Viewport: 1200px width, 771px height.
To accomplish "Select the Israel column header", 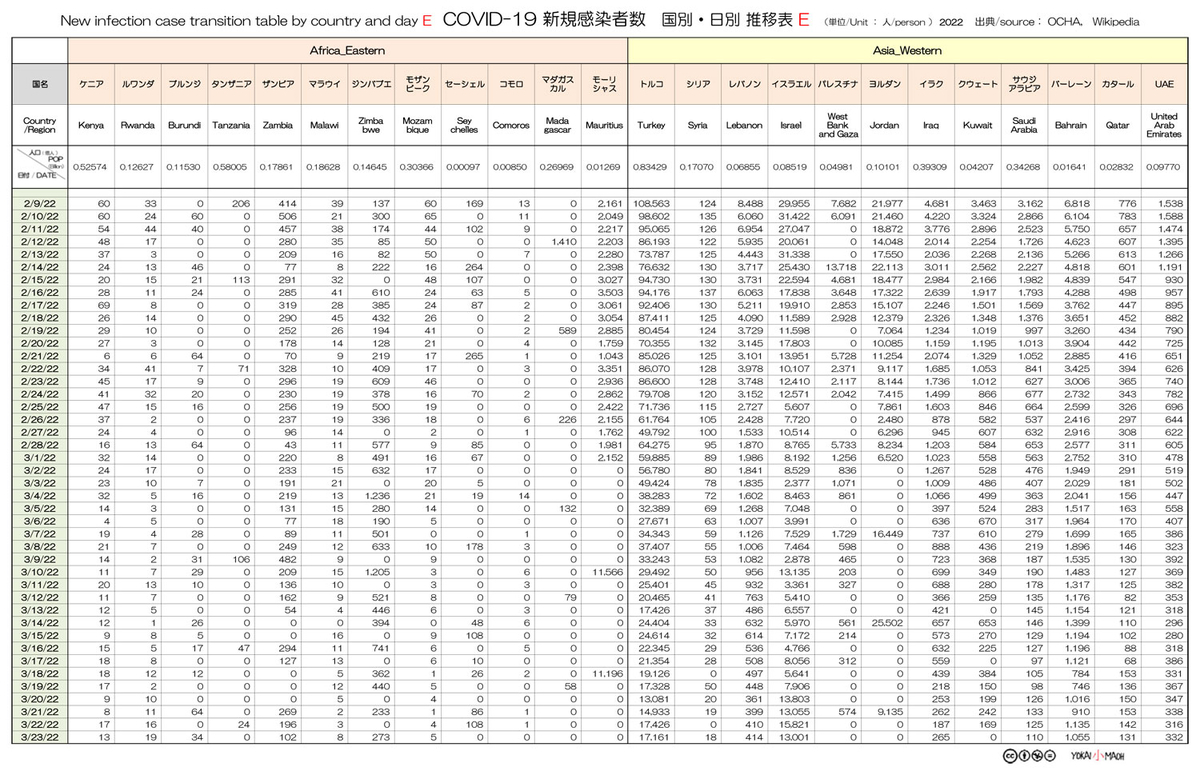I will (791, 127).
